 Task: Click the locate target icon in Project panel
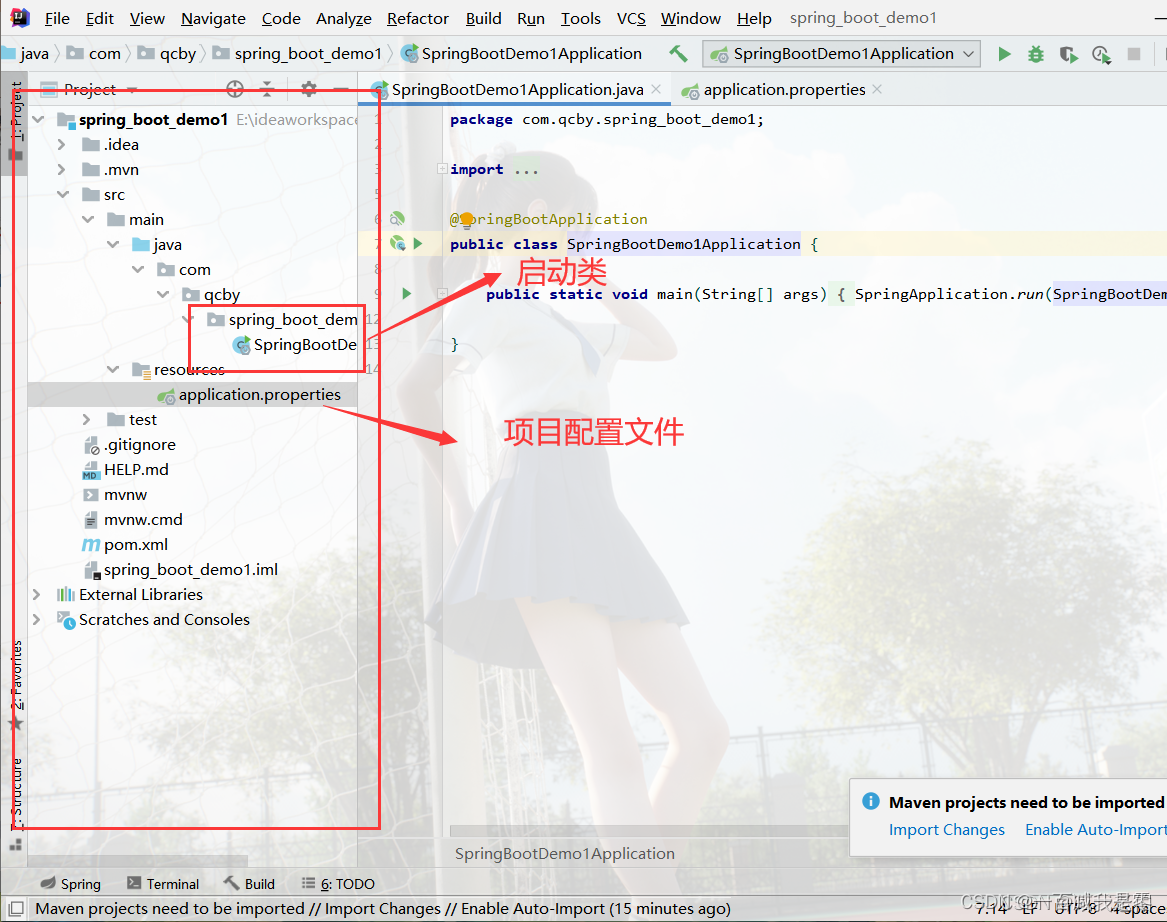235,89
